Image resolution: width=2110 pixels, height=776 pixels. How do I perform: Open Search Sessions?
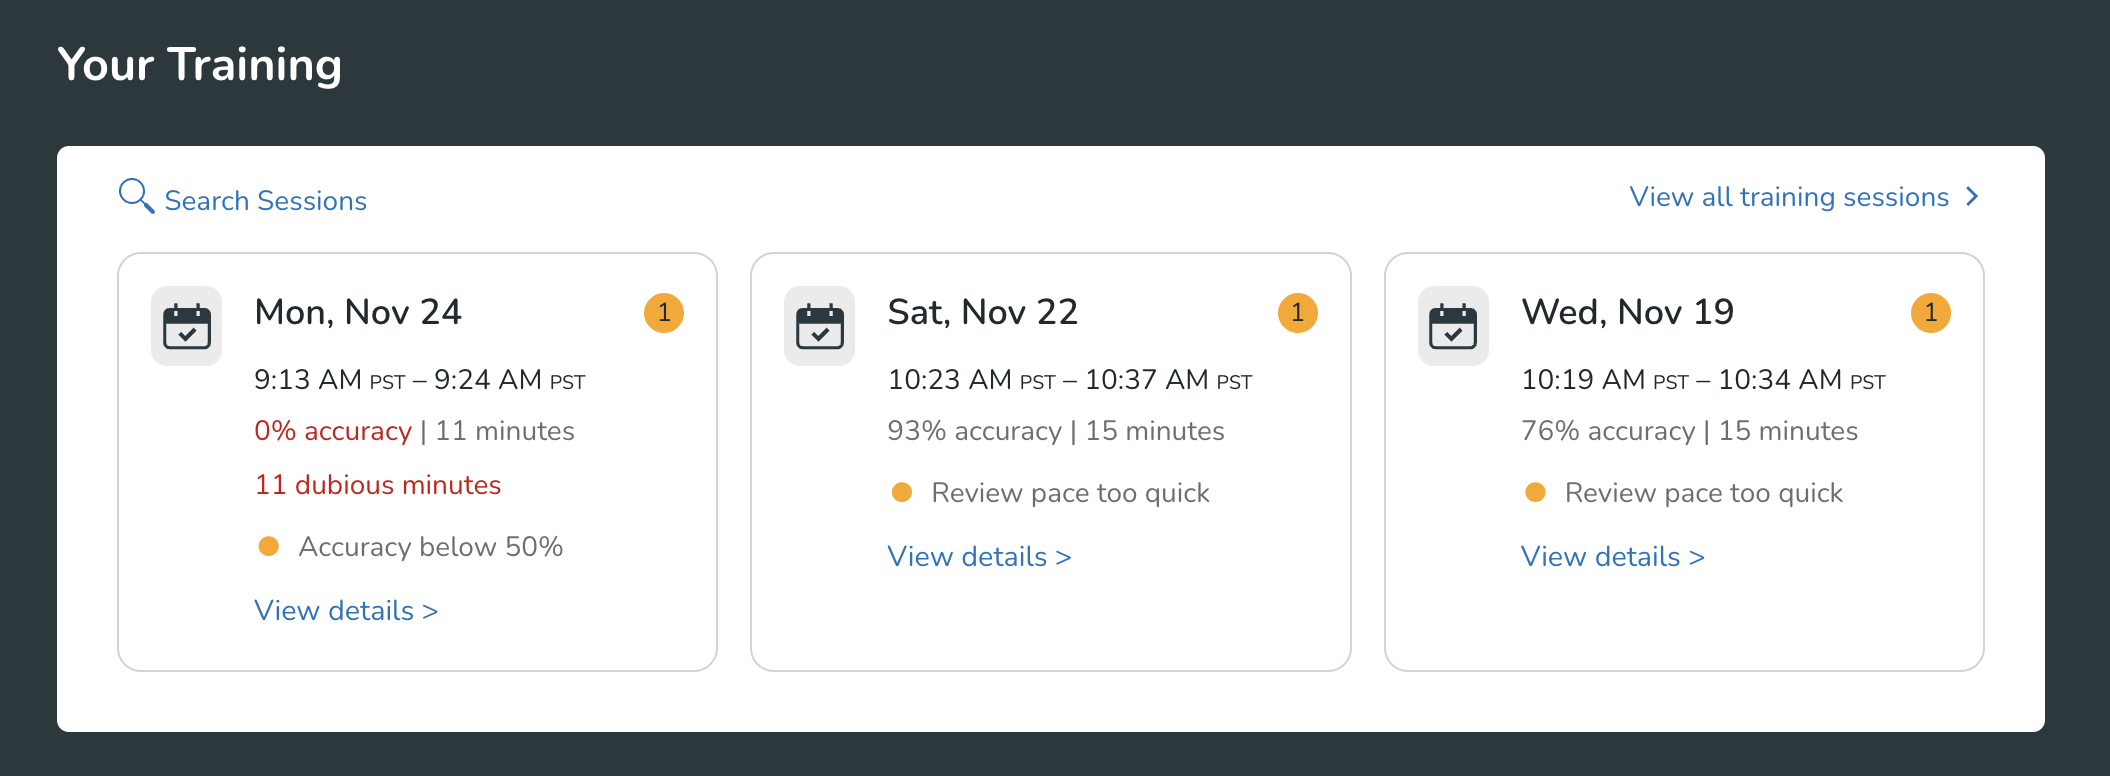(265, 201)
